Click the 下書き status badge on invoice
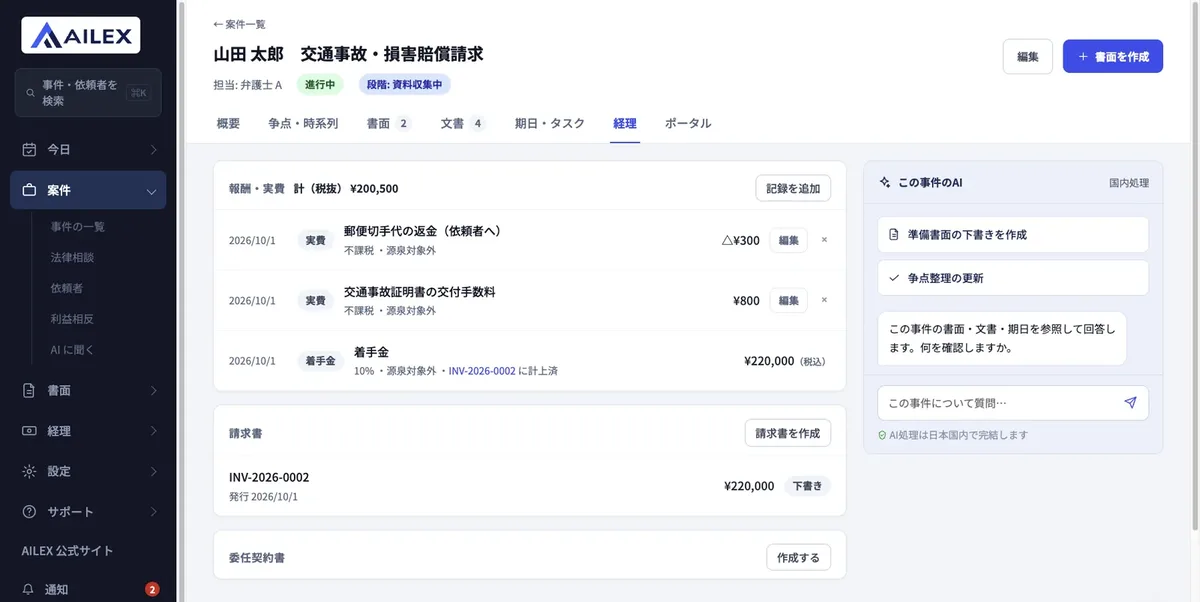 tap(807, 486)
